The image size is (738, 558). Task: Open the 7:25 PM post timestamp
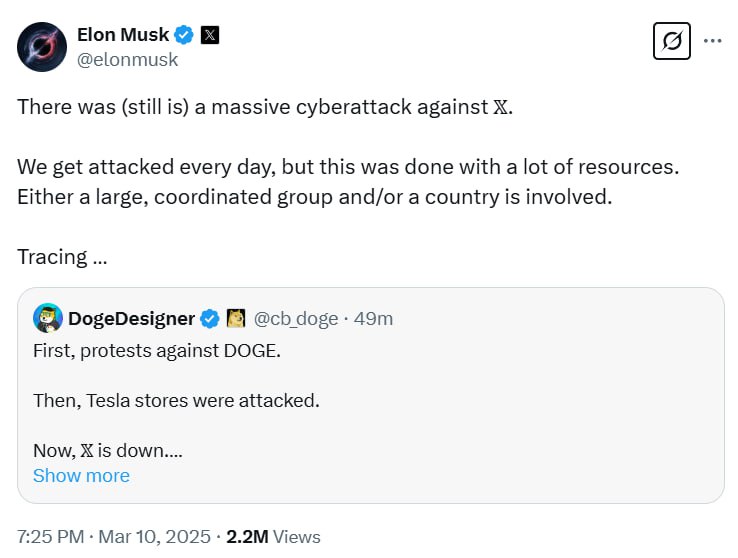point(50,537)
